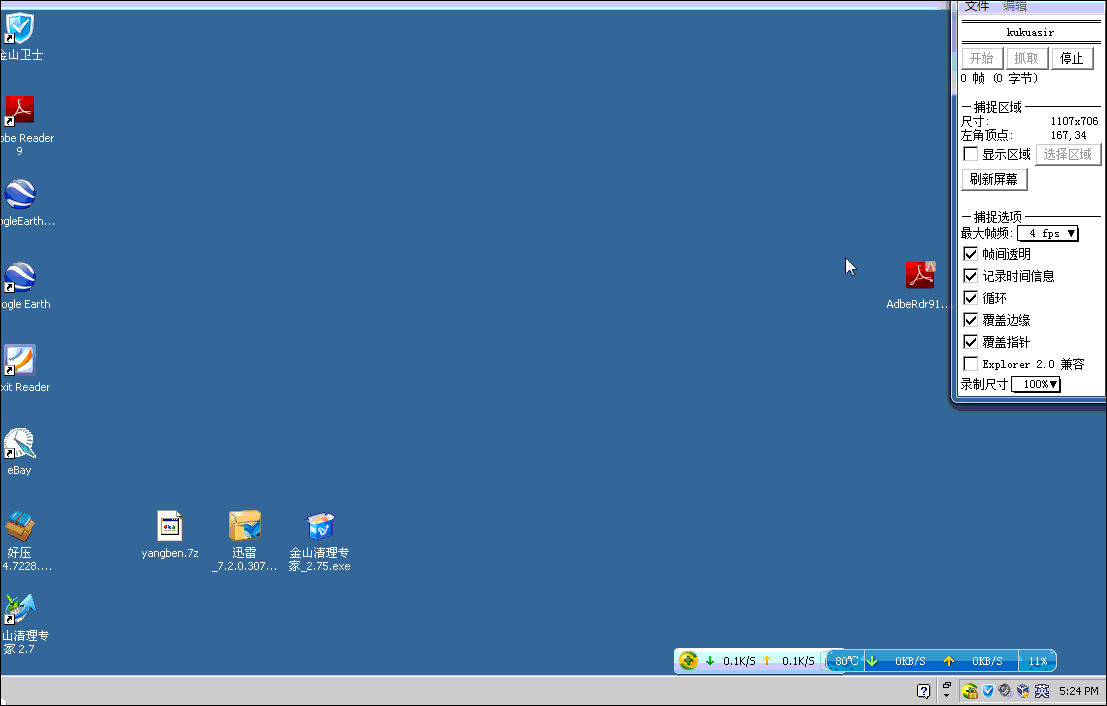Toggle the 覆盖边缘 checkbox
The width and height of the screenshot is (1107, 706).
point(971,320)
